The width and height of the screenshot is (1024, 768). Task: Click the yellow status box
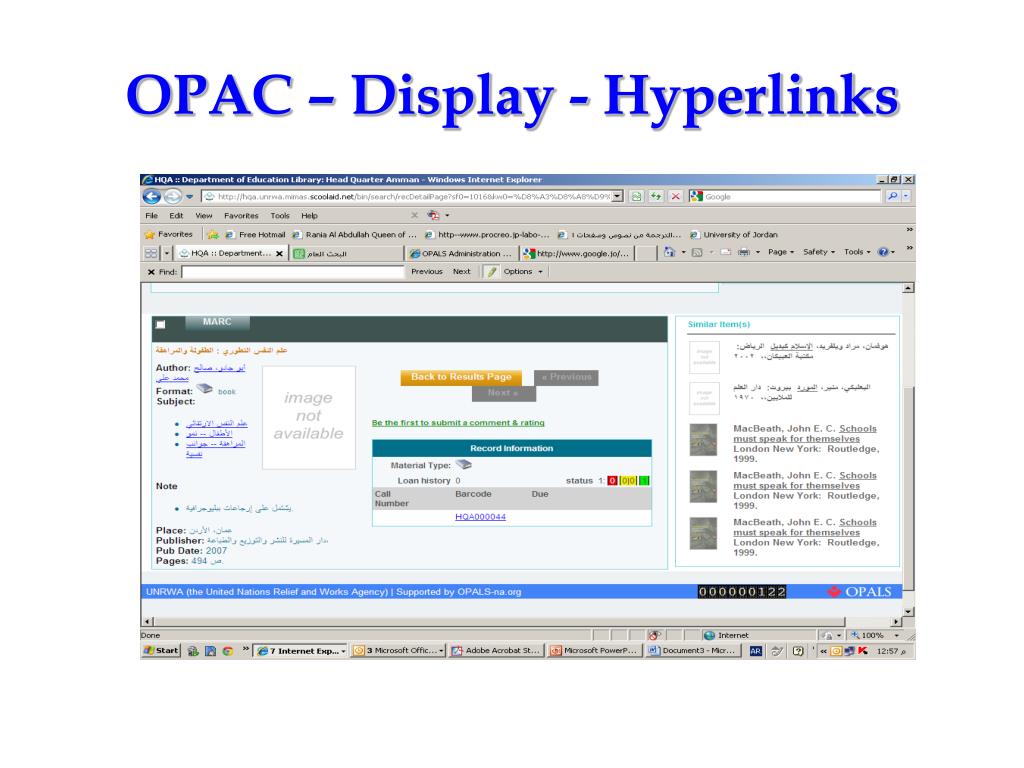[x=628, y=481]
